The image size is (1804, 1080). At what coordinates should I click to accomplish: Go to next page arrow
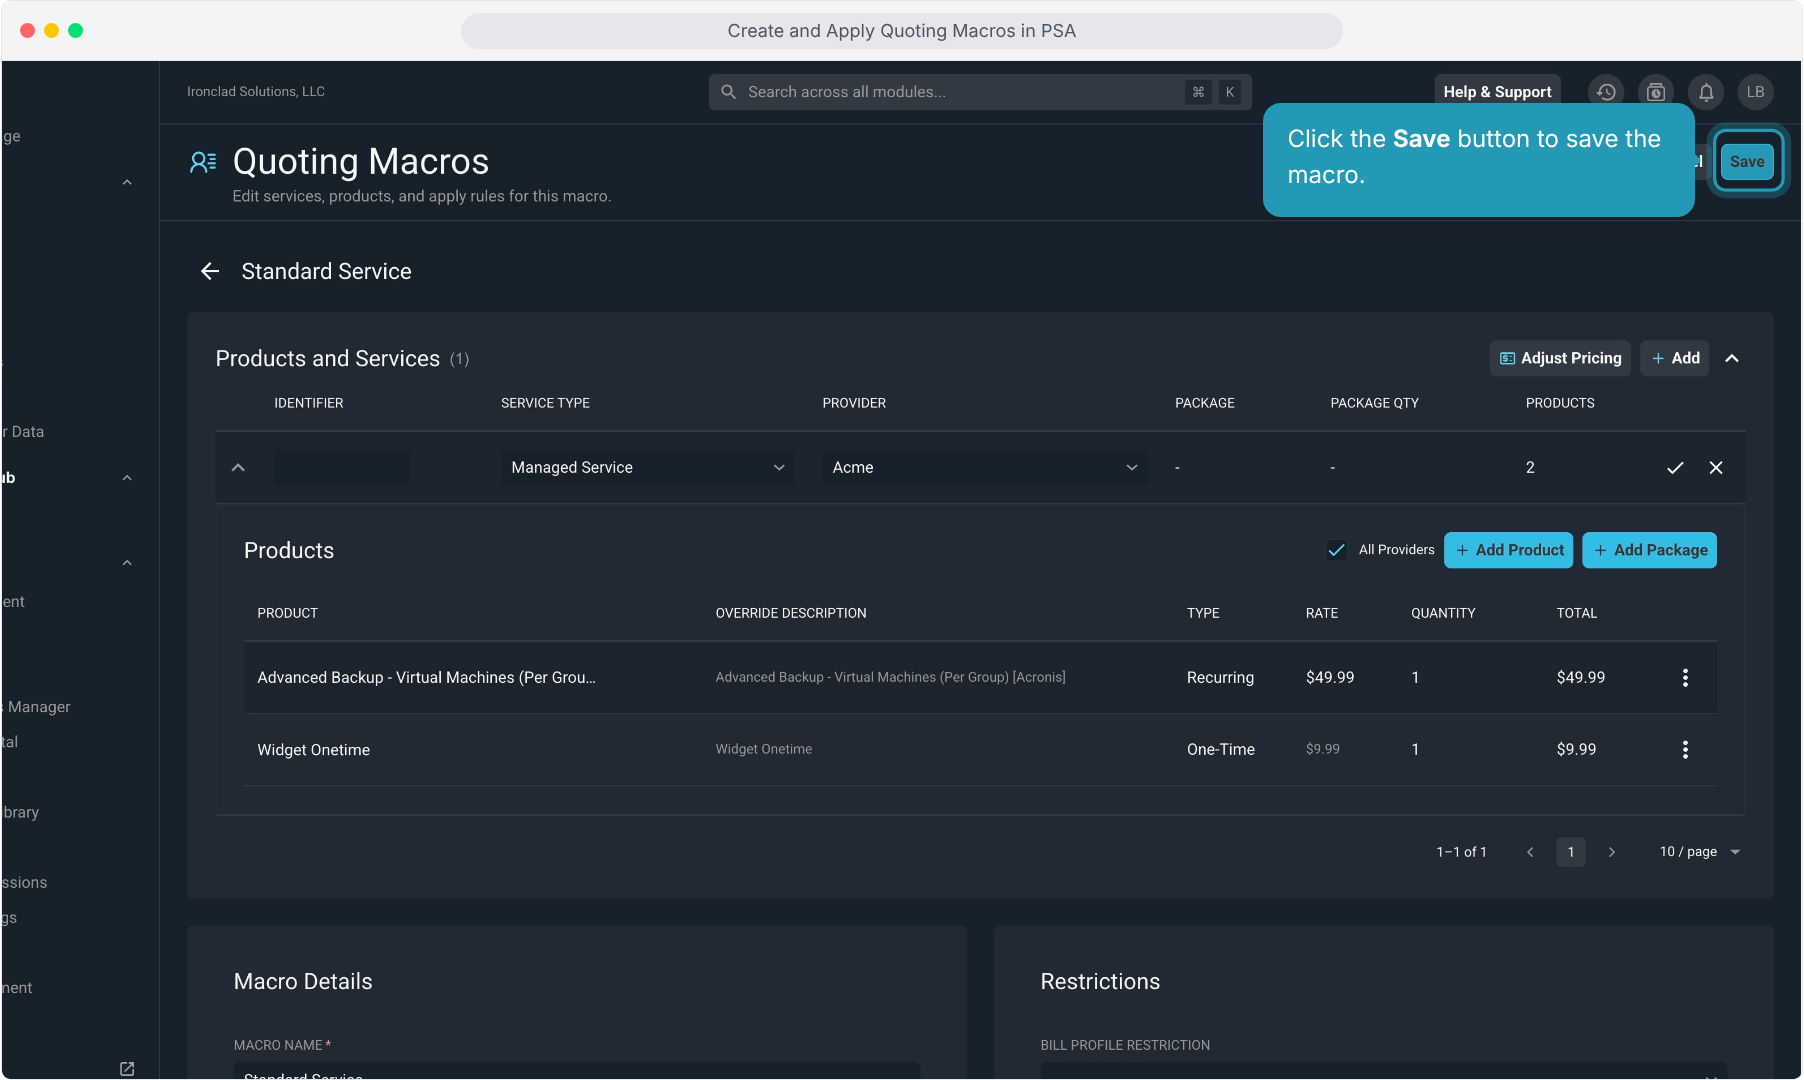tap(1612, 852)
